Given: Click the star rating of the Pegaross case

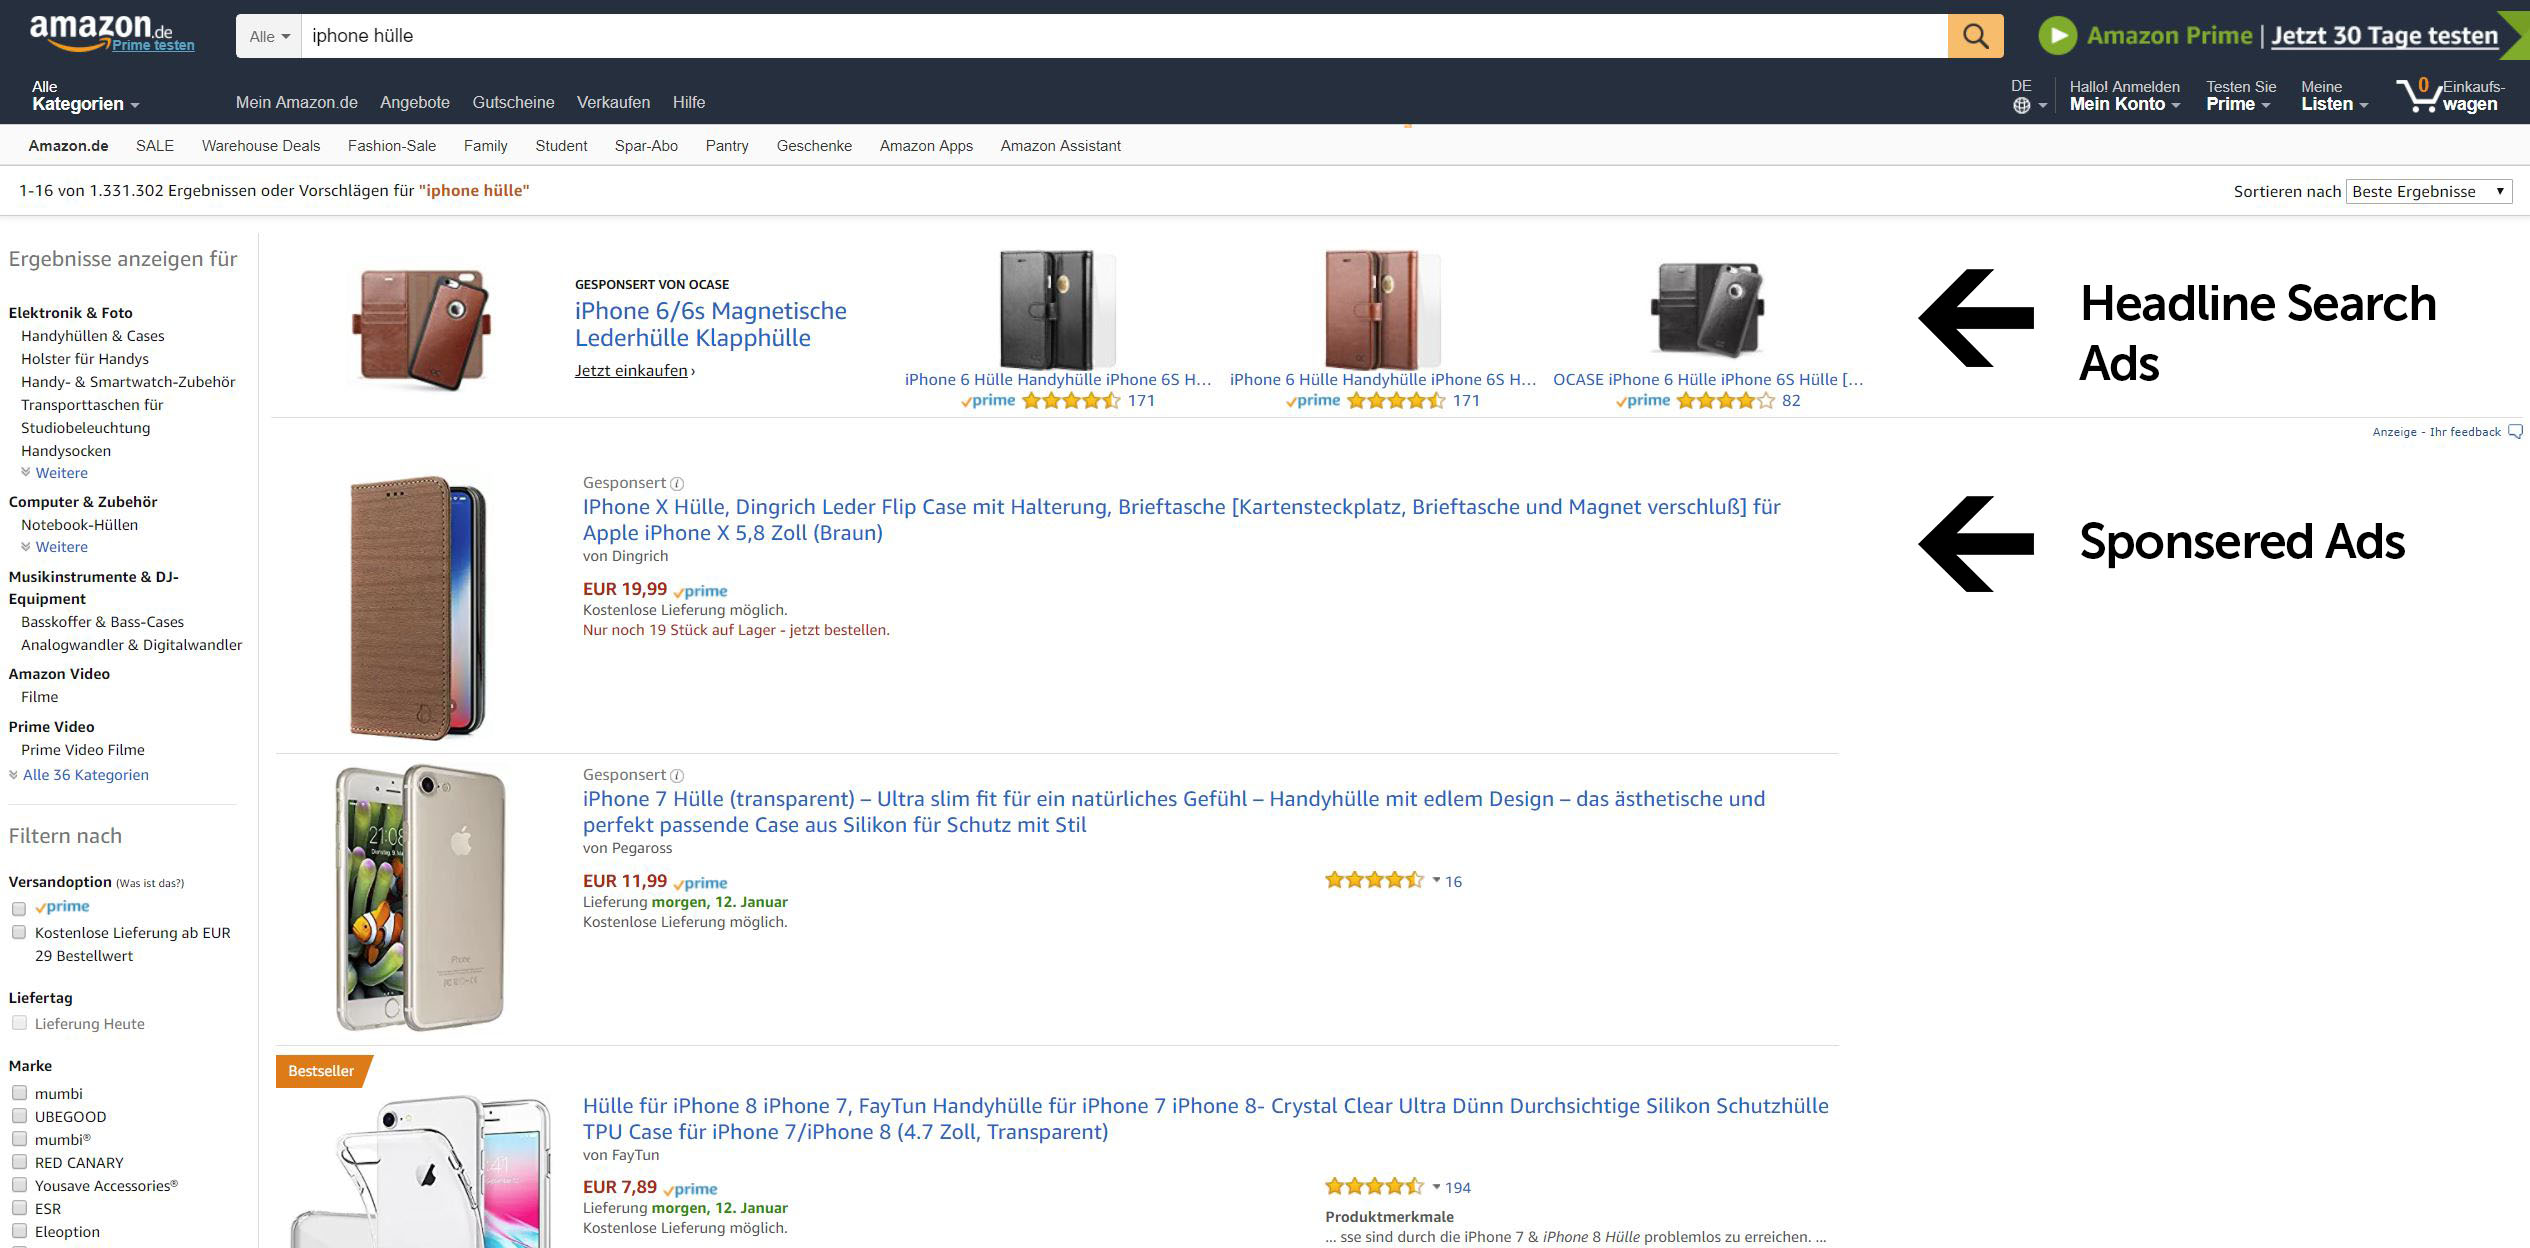Looking at the screenshot, I should pyautogui.click(x=1374, y=879).
